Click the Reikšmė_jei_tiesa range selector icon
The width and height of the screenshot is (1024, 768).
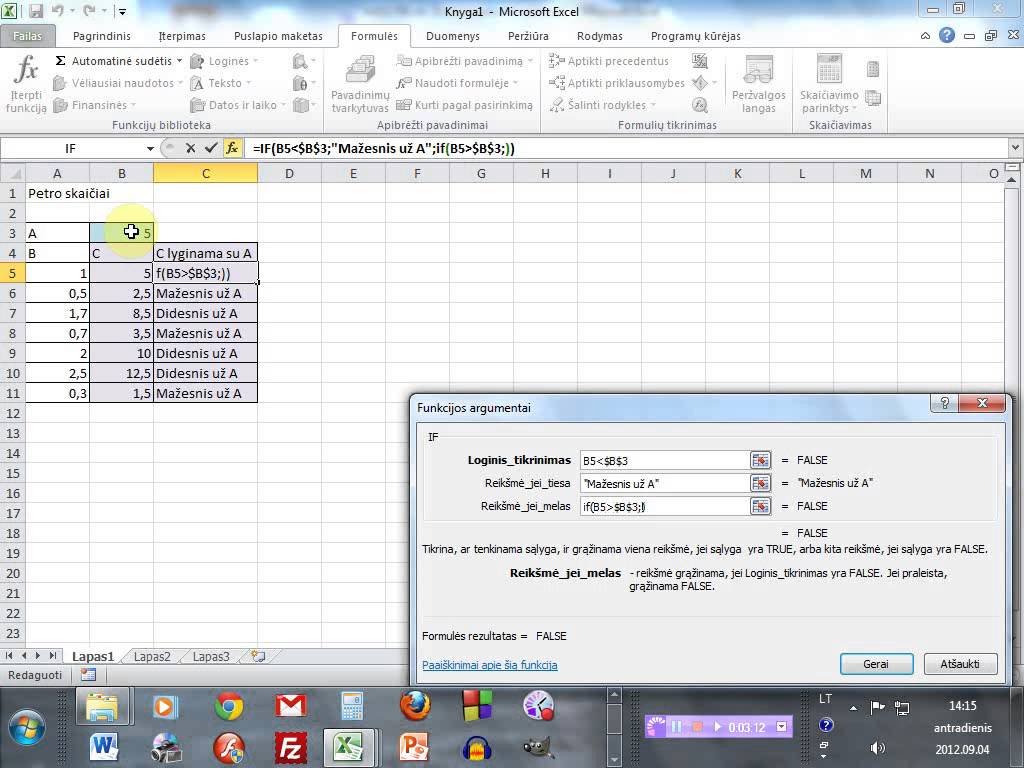760,483
